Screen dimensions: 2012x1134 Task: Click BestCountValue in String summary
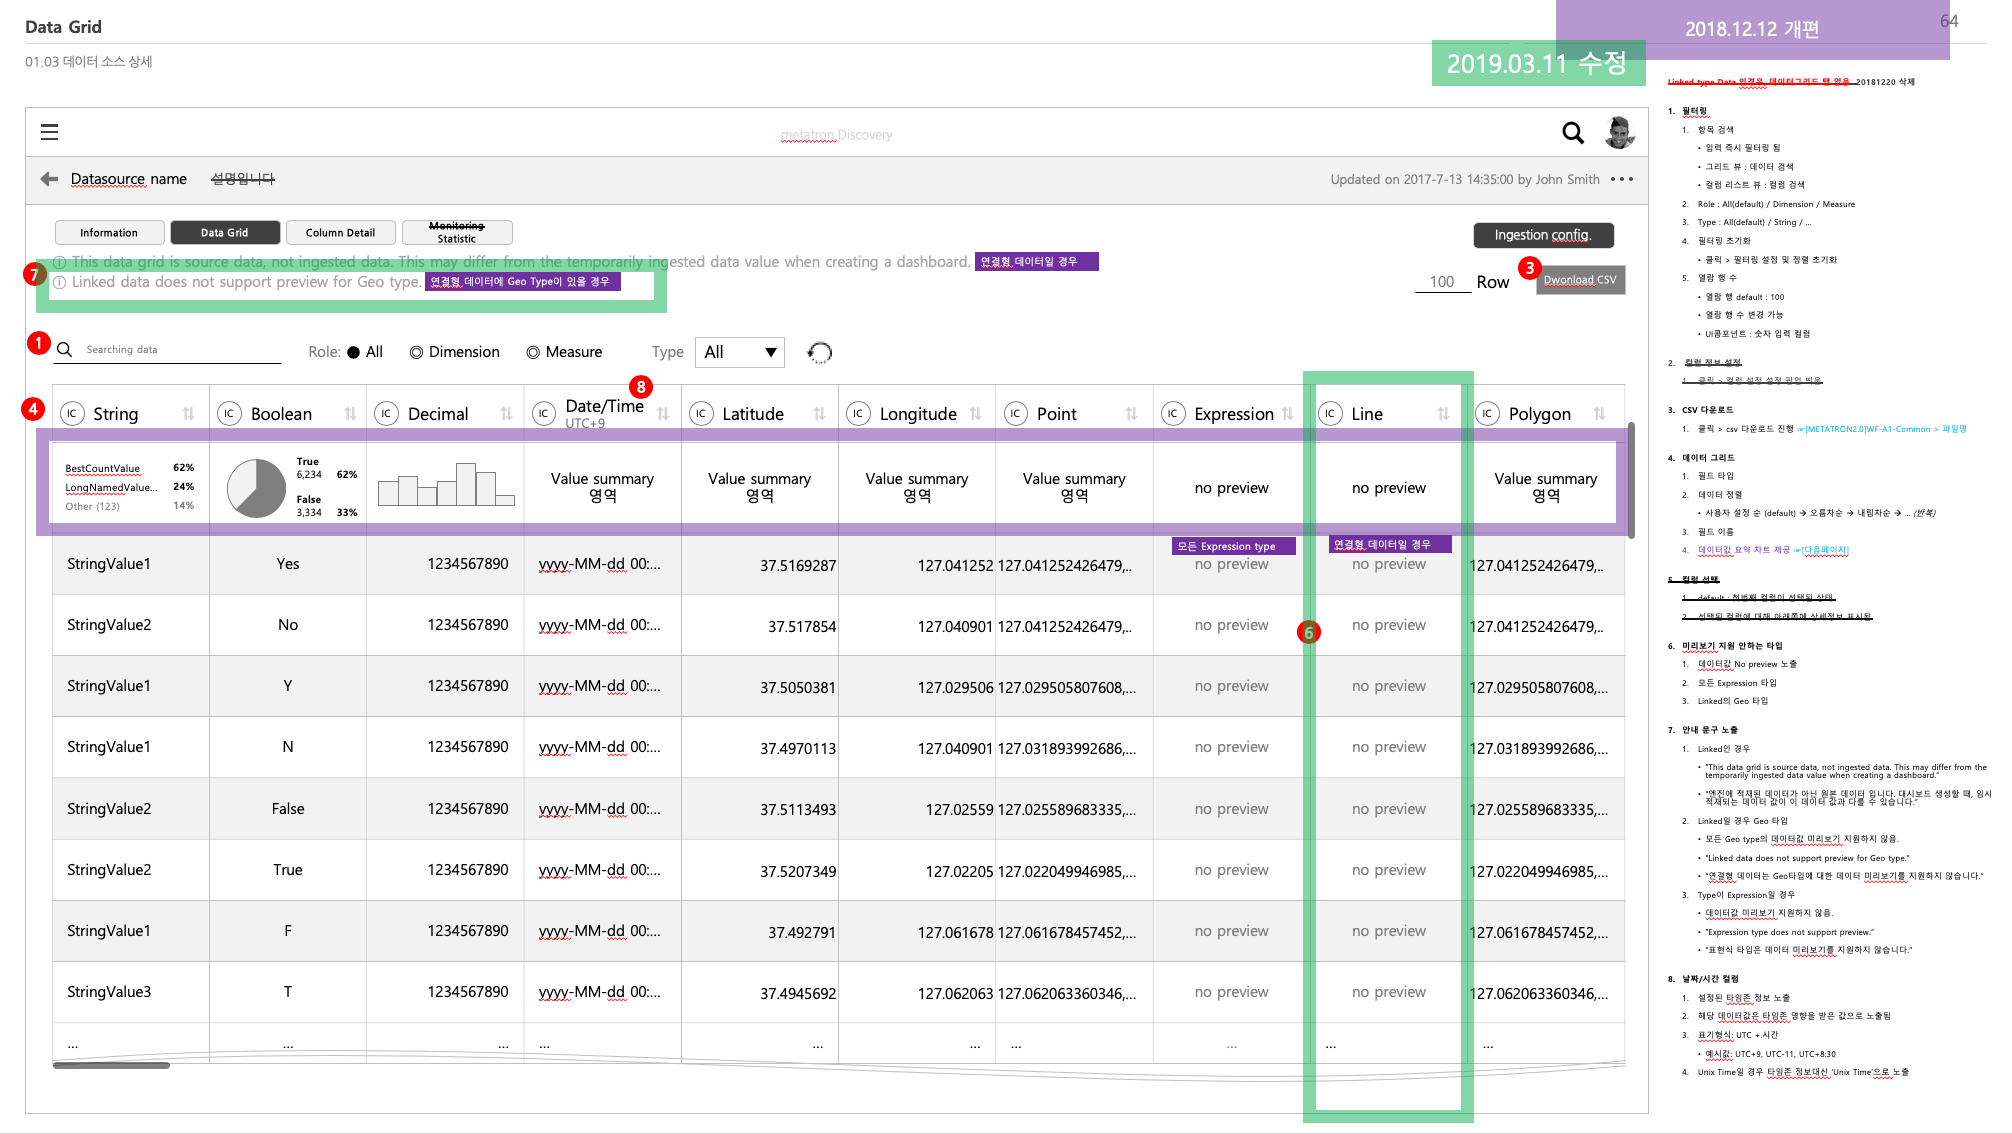103,468
